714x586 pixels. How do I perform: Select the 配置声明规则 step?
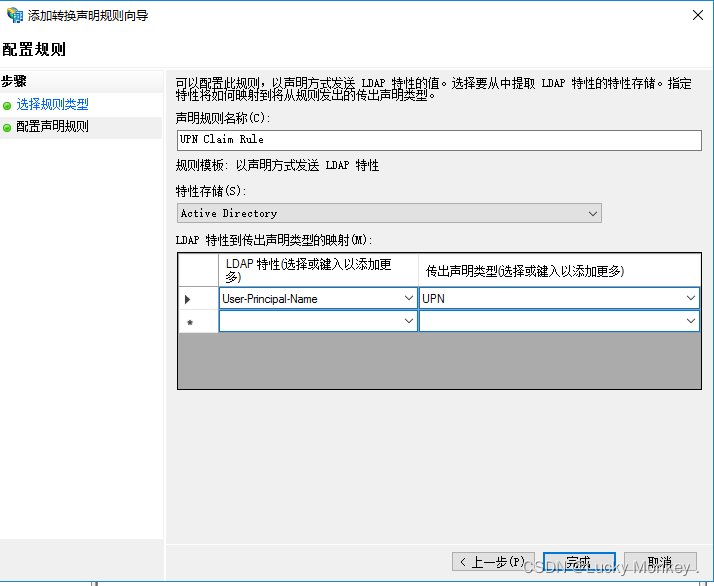(52, 126)
